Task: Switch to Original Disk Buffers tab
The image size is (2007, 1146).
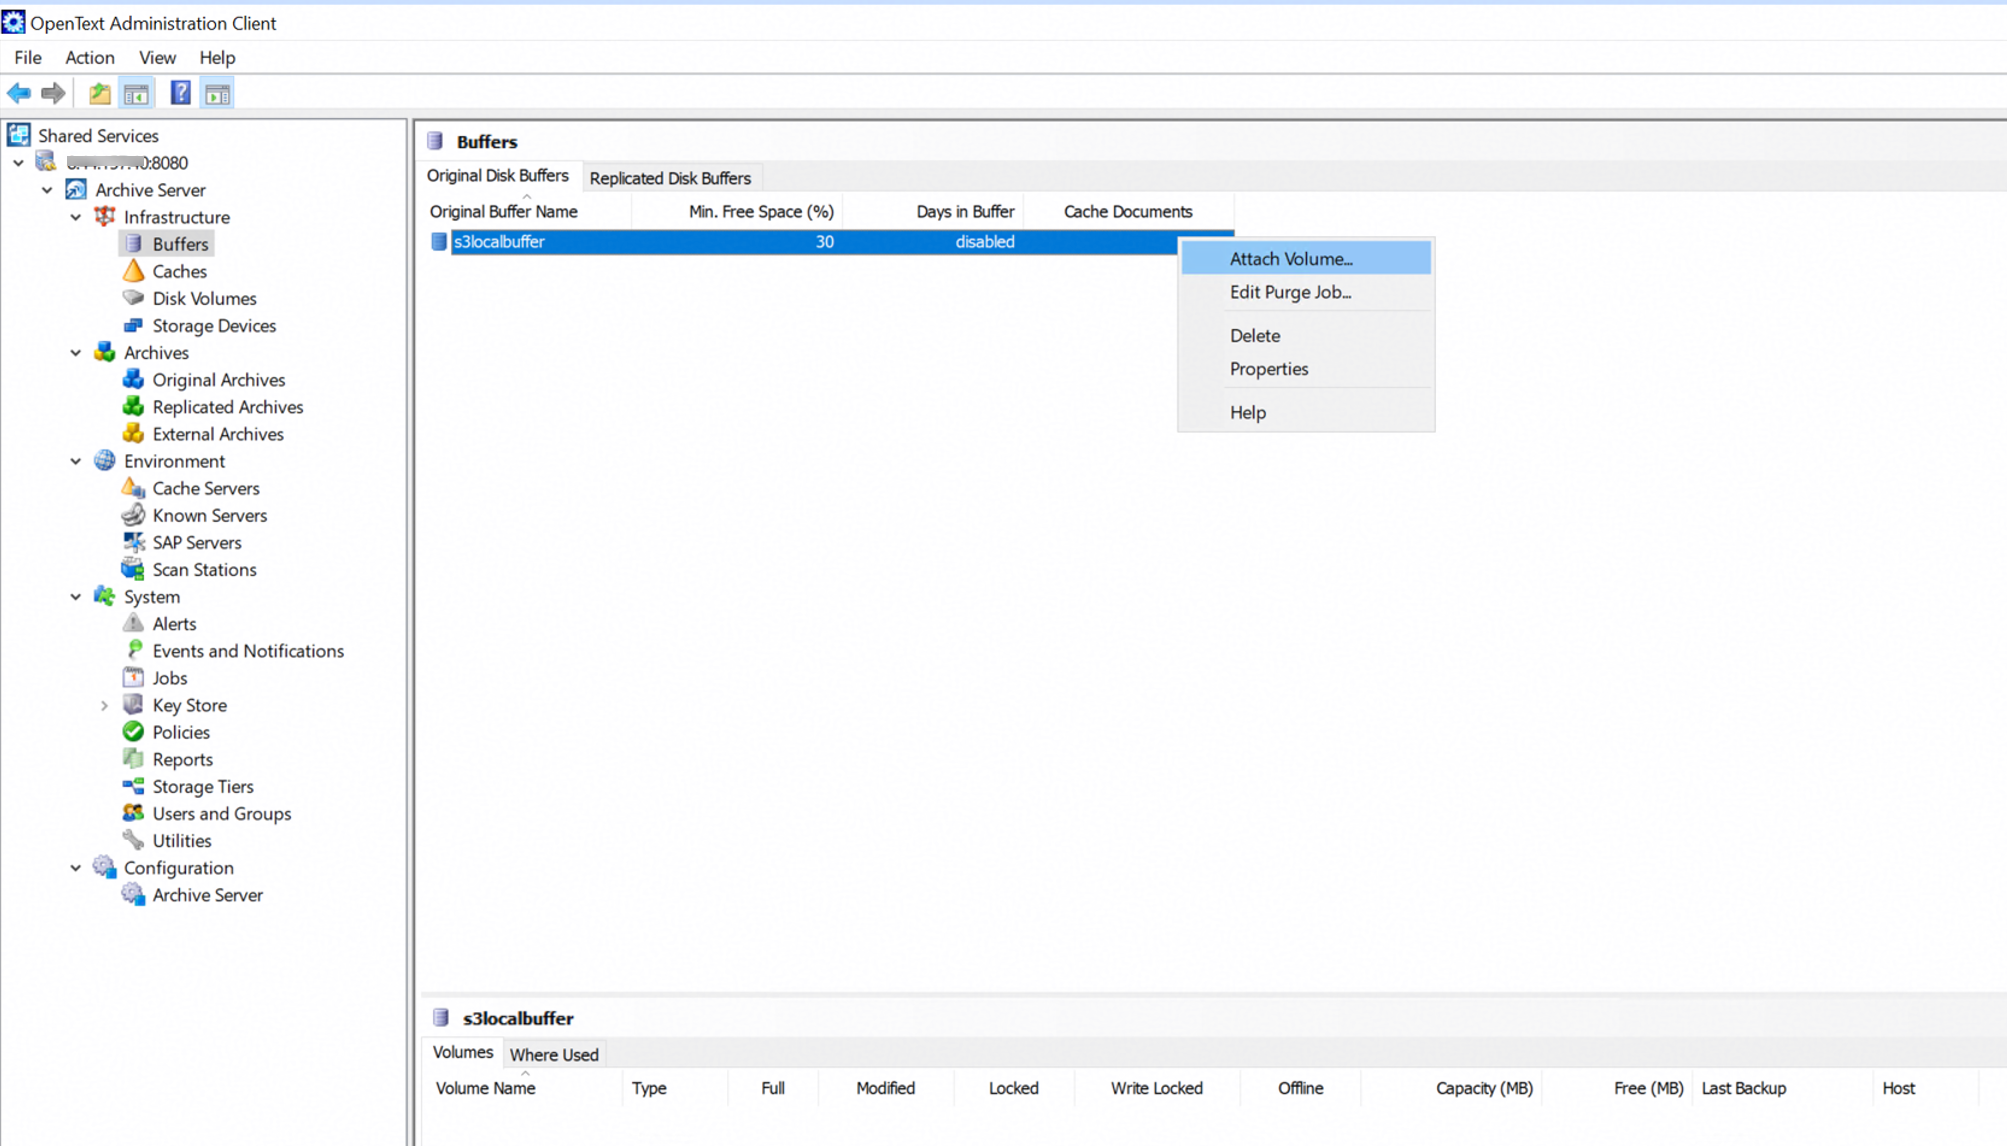Action: 498,176
